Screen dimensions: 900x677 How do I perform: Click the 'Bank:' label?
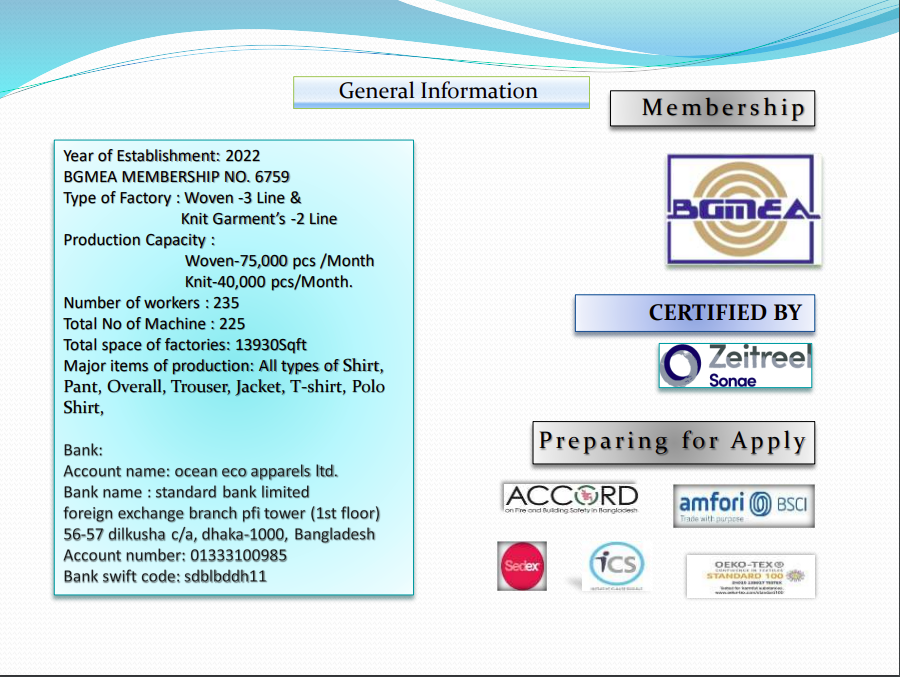tap(83, 450)
